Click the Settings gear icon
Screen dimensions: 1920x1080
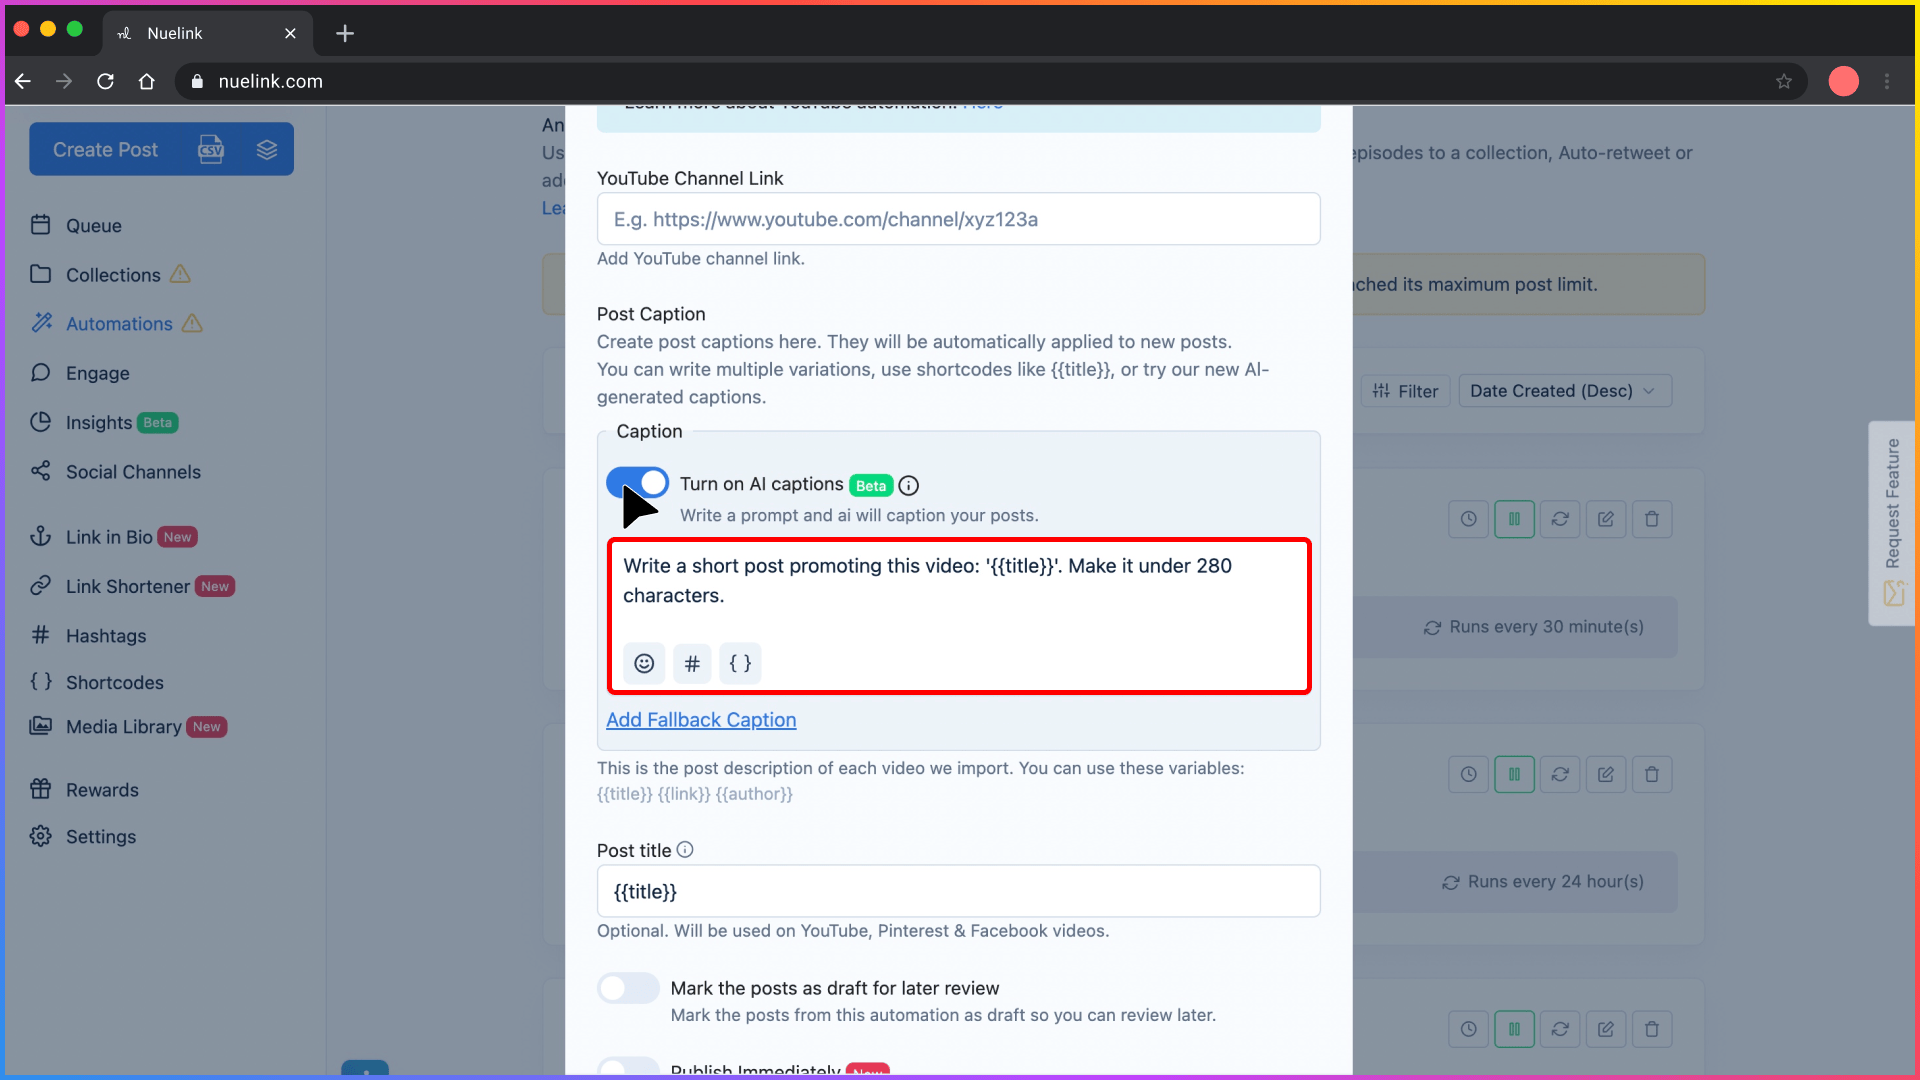click(x=40, y=836)
